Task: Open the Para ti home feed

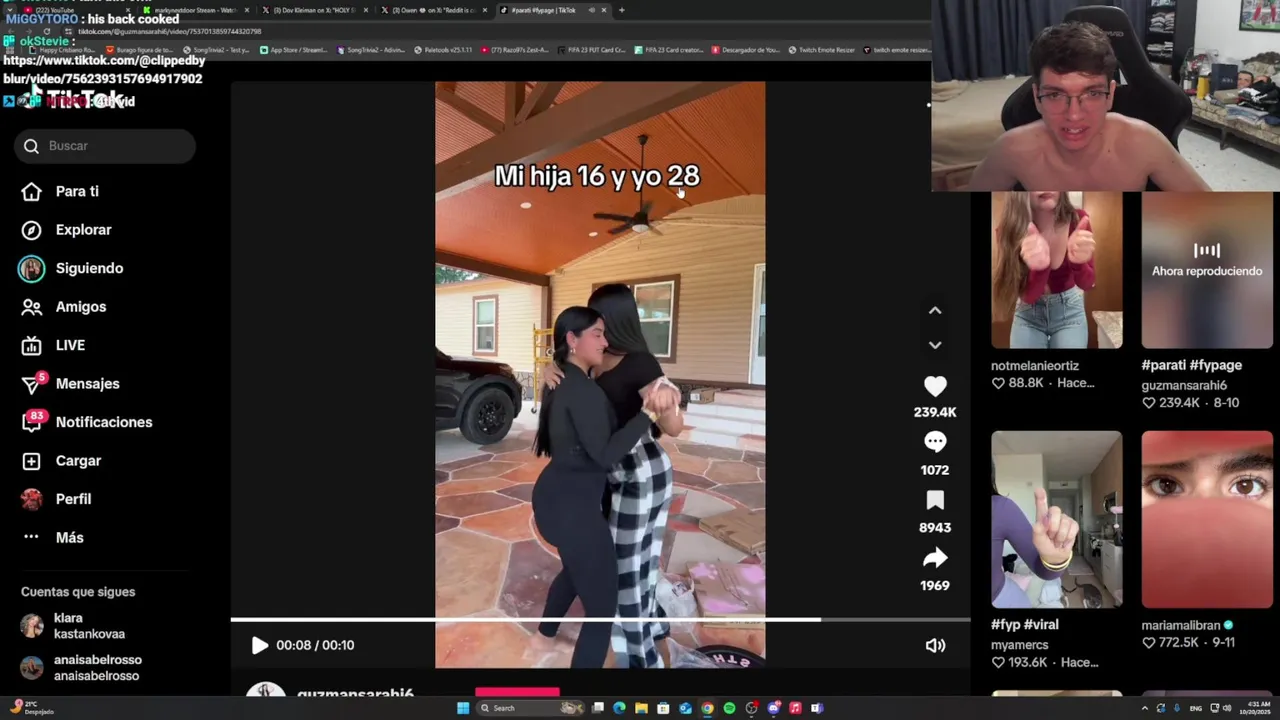Action: pos(60,191)
